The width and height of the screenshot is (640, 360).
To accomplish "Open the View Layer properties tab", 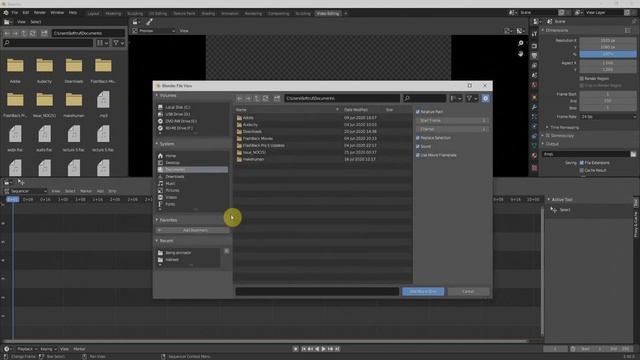I will point(534,66).
